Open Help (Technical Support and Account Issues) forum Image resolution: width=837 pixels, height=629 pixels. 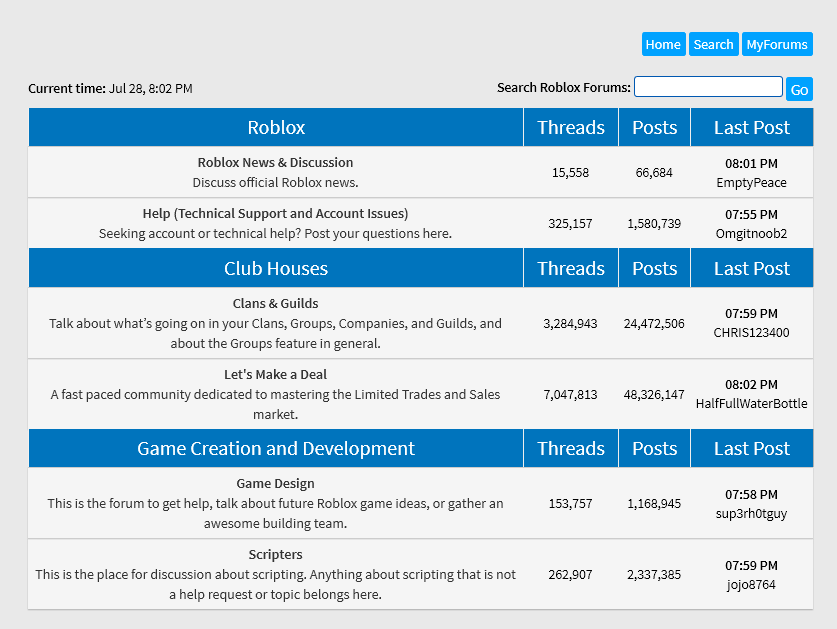coord(275,214)
